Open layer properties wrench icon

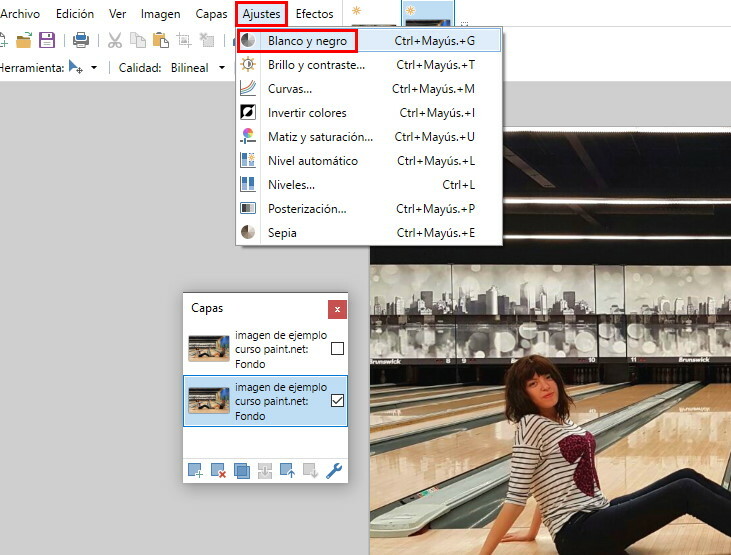(334, 470)
